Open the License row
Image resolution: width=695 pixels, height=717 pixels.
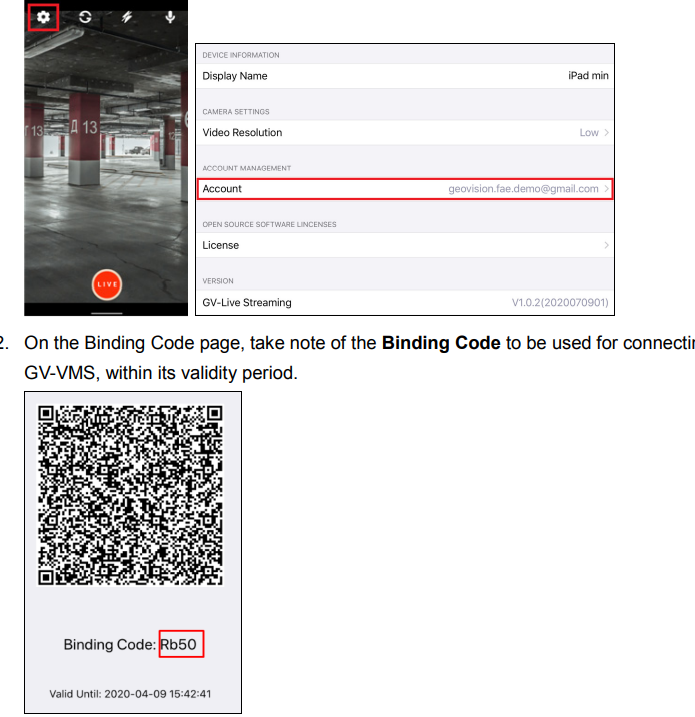click(x=405, y=245)
